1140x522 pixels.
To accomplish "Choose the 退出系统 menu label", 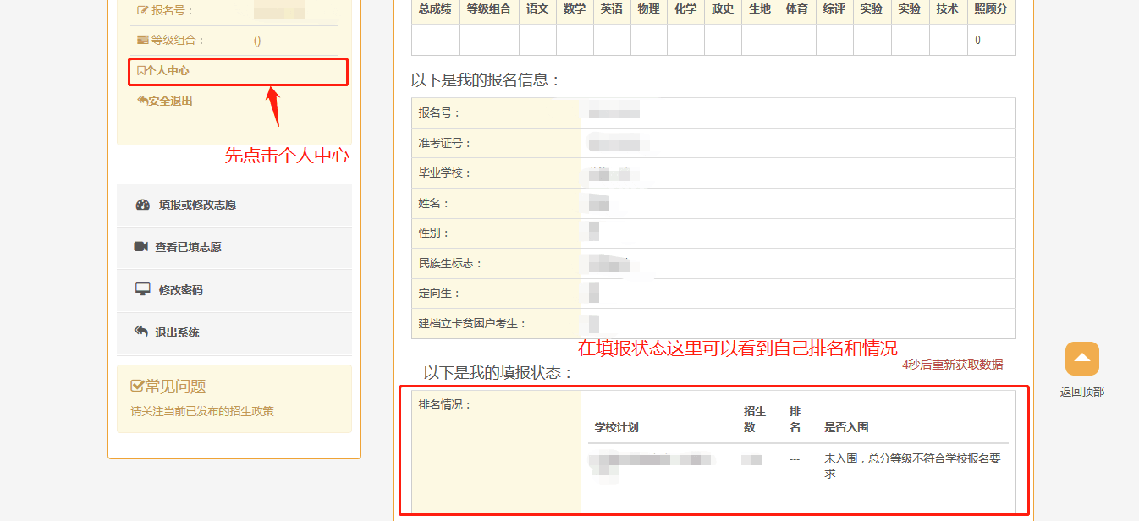I will pos(177,332).
